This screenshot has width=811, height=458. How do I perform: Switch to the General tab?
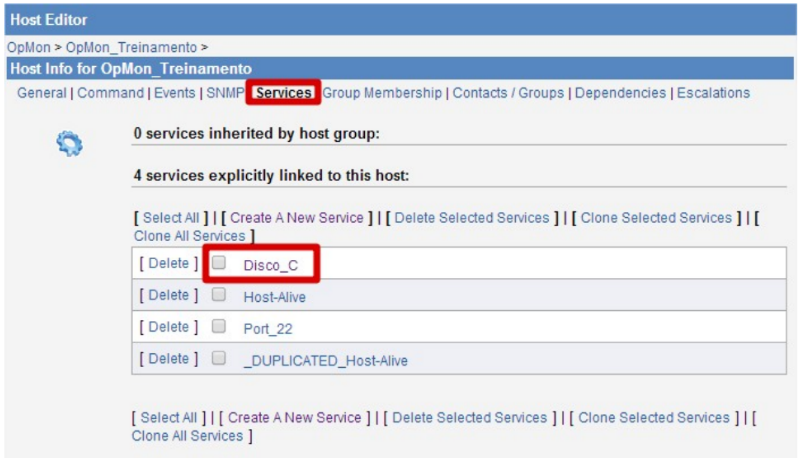tap(42, 93)
